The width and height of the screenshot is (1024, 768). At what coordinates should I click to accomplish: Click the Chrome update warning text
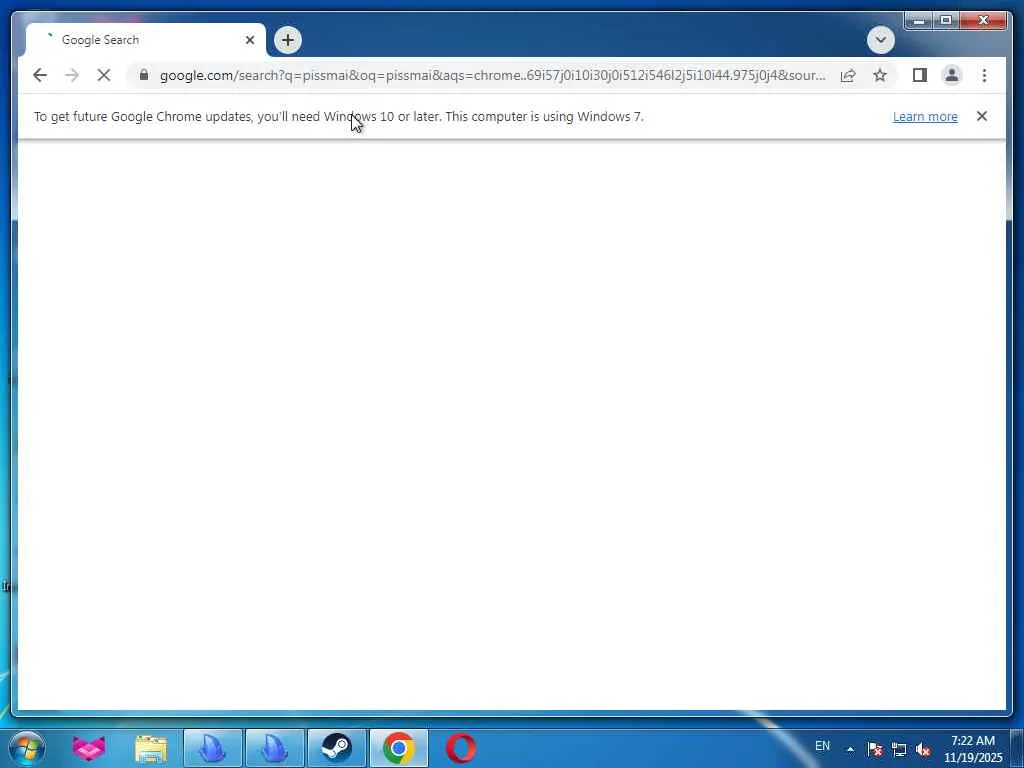point(338,116)
